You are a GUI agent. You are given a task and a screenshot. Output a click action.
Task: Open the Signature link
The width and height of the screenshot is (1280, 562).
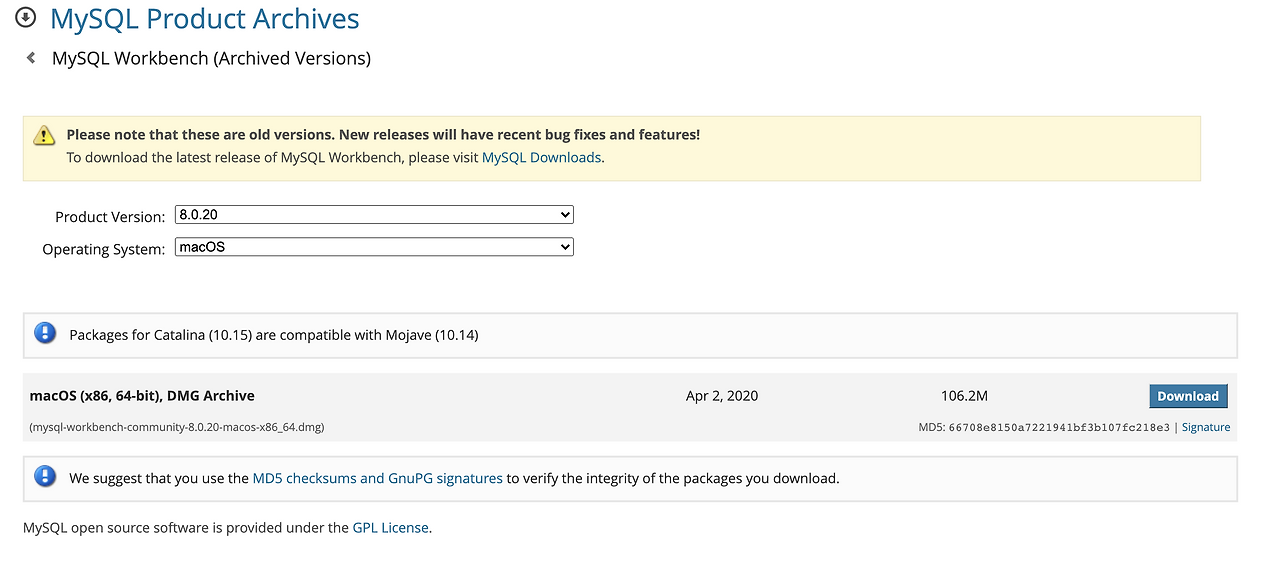pyautogui.click(x=1206, y=427)
